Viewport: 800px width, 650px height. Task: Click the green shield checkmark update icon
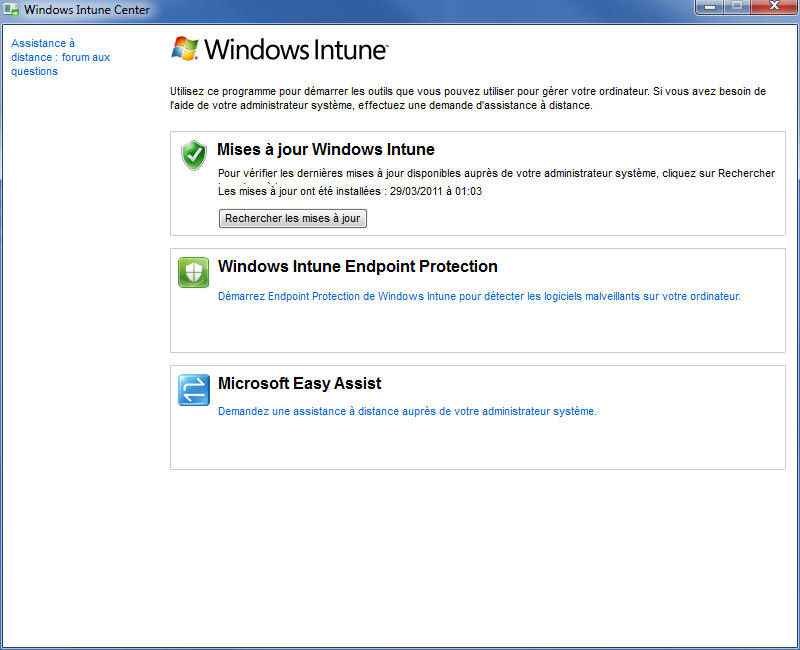click(194, 155)
